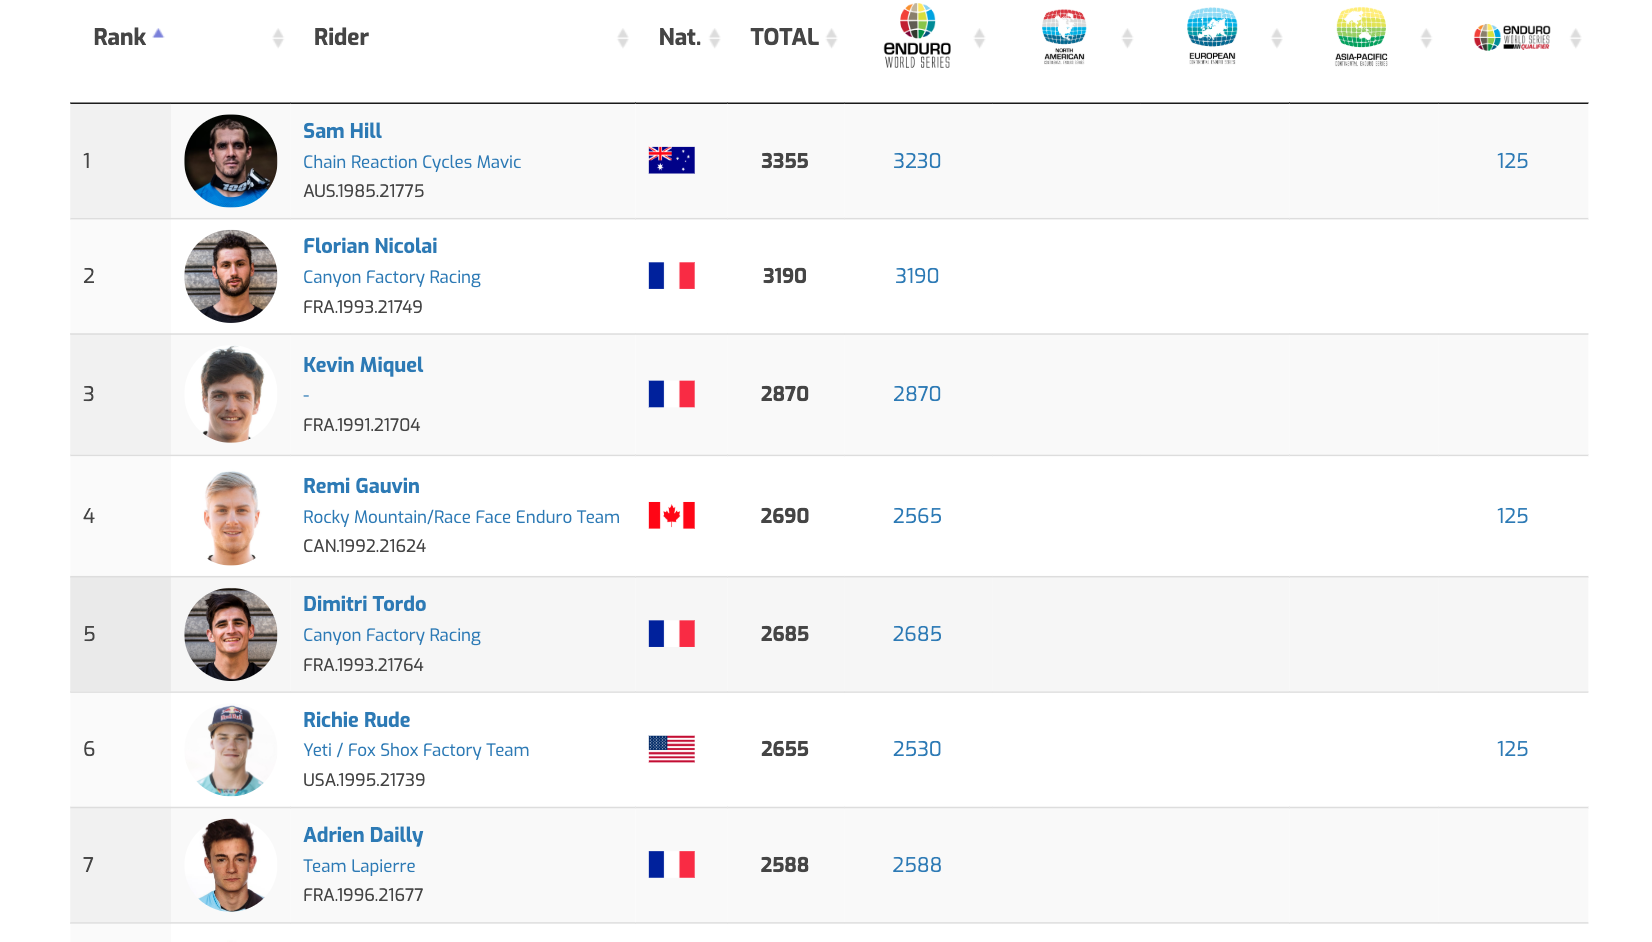Click the EWS Qualifier logo header

[x=1512, y=38]
